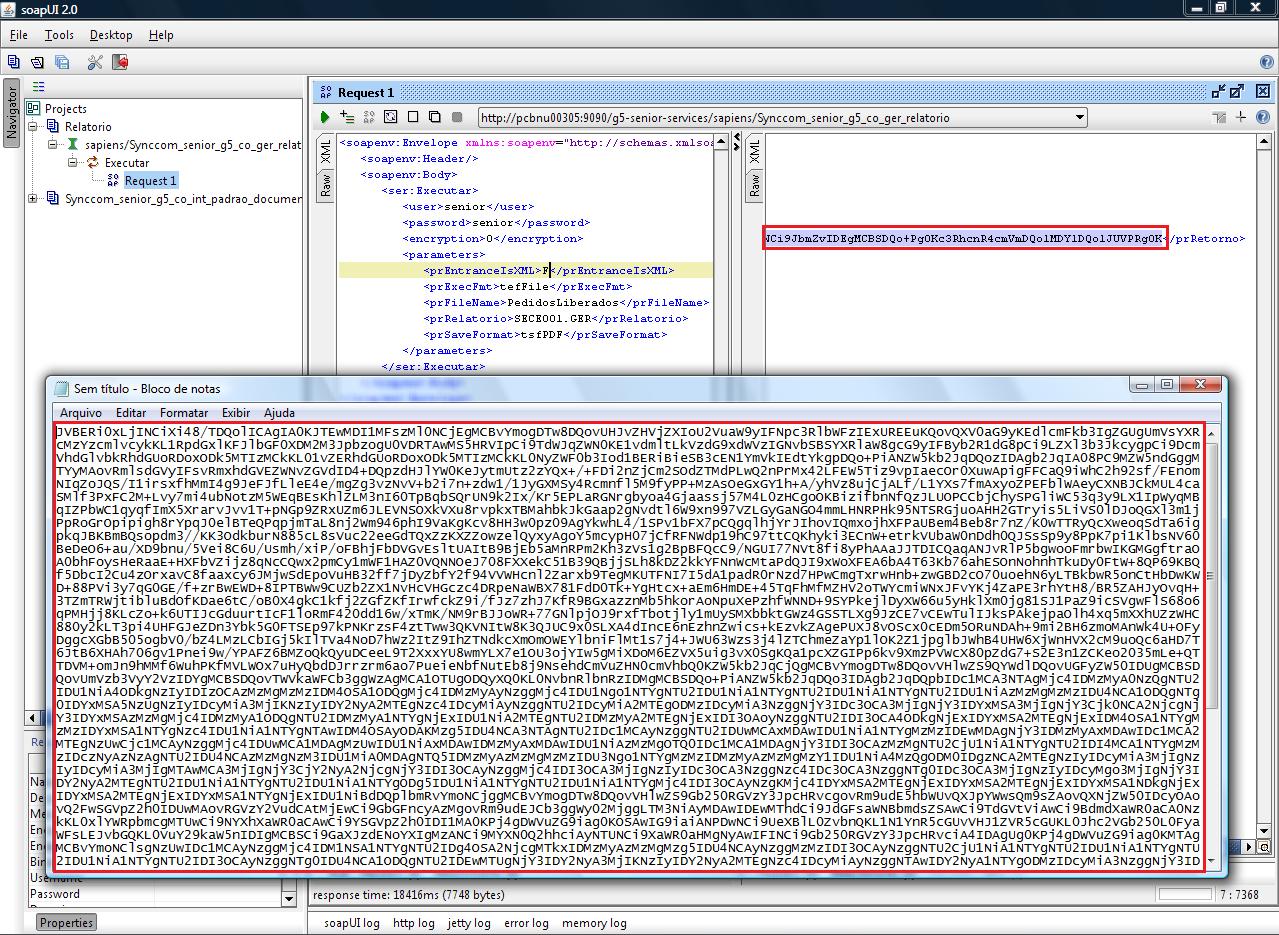Click the Preferences tools icon in main toolbar

tap(95, 62)
